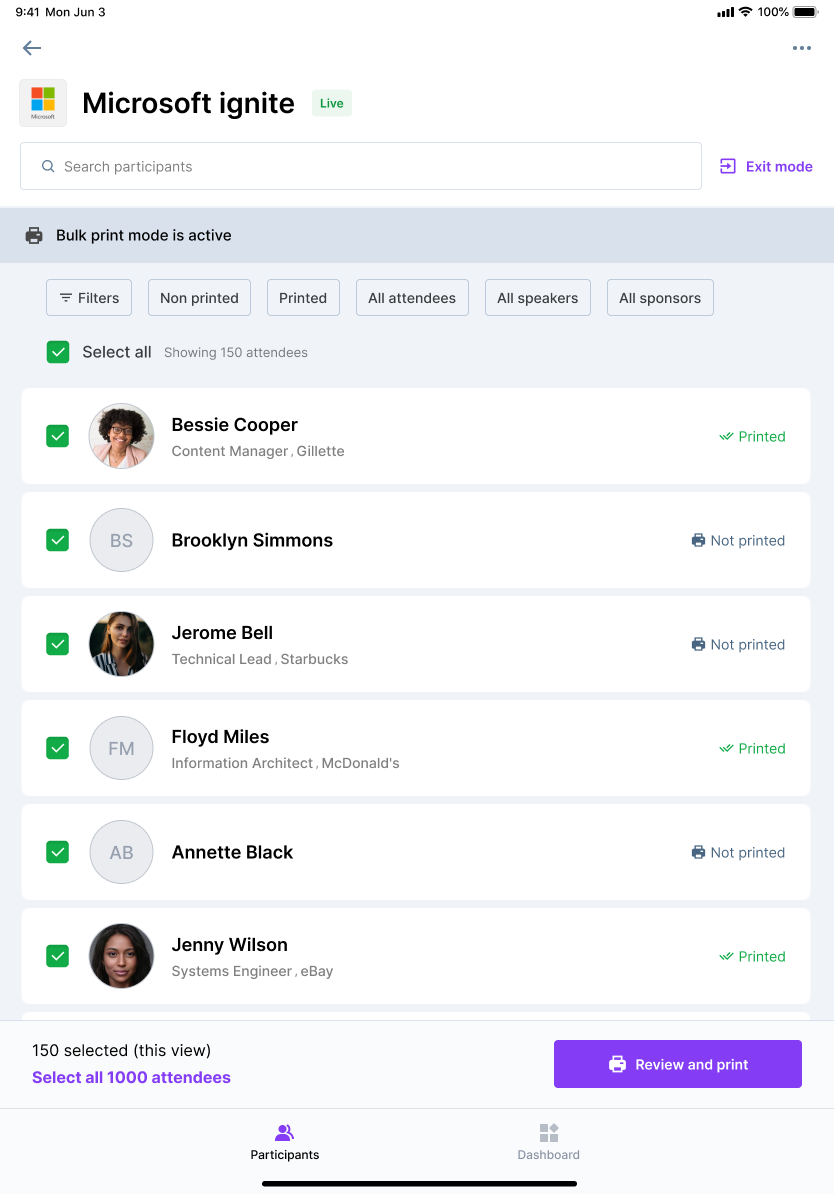Open Bessie Cooper's profile photo
Image resolution: width=834 pixels, height=1194 pixels.
pyautogui.click(x=122, y=436)
